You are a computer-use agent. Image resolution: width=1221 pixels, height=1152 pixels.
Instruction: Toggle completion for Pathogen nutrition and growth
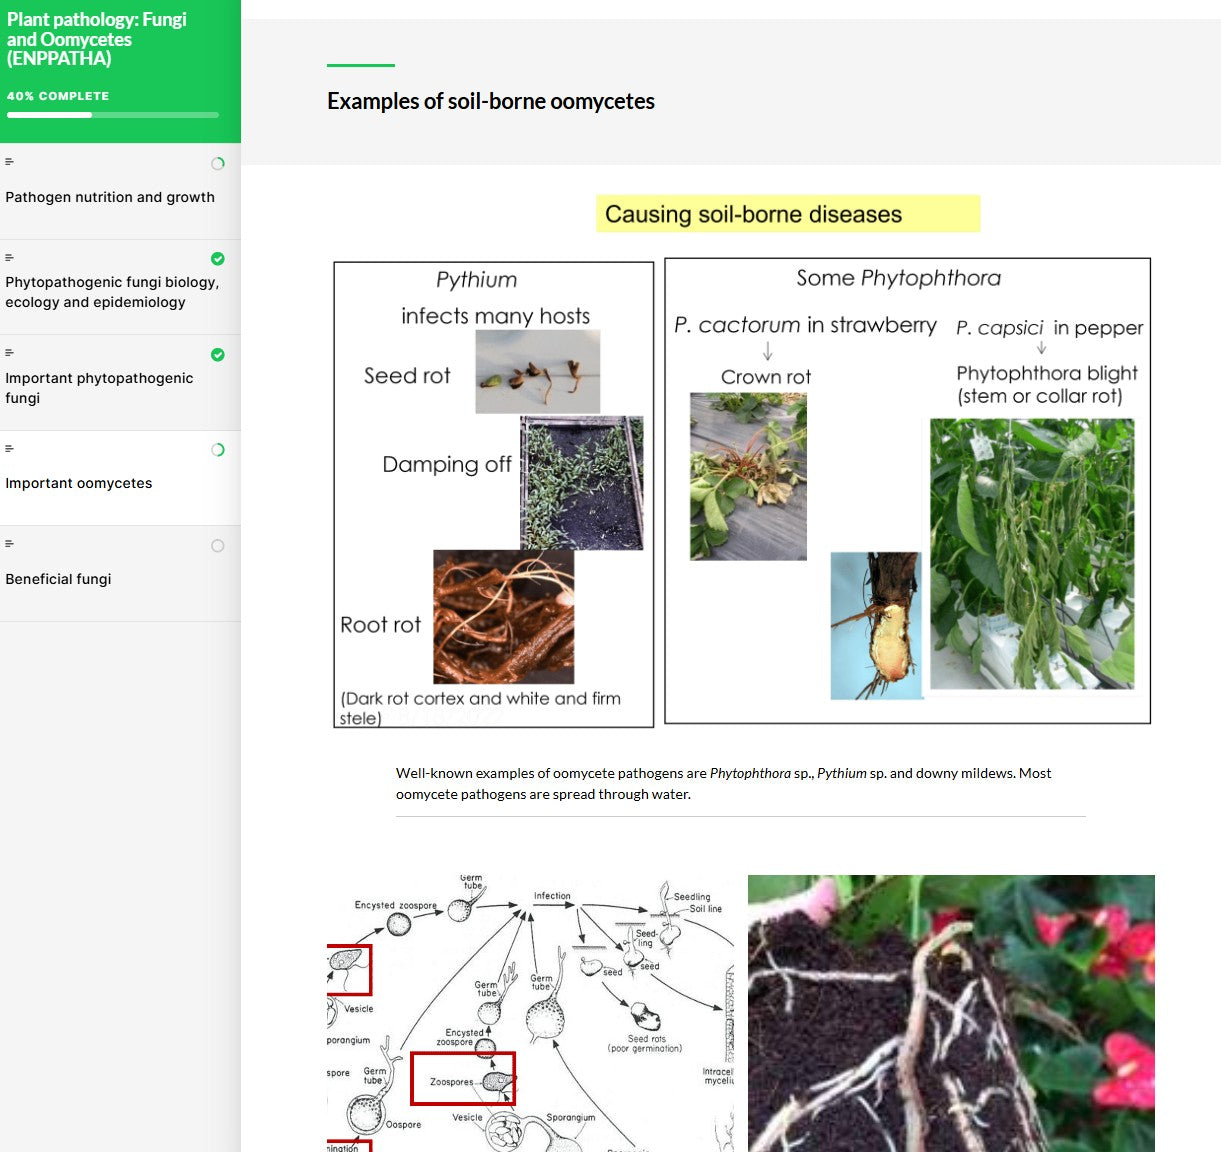point(217,163)
